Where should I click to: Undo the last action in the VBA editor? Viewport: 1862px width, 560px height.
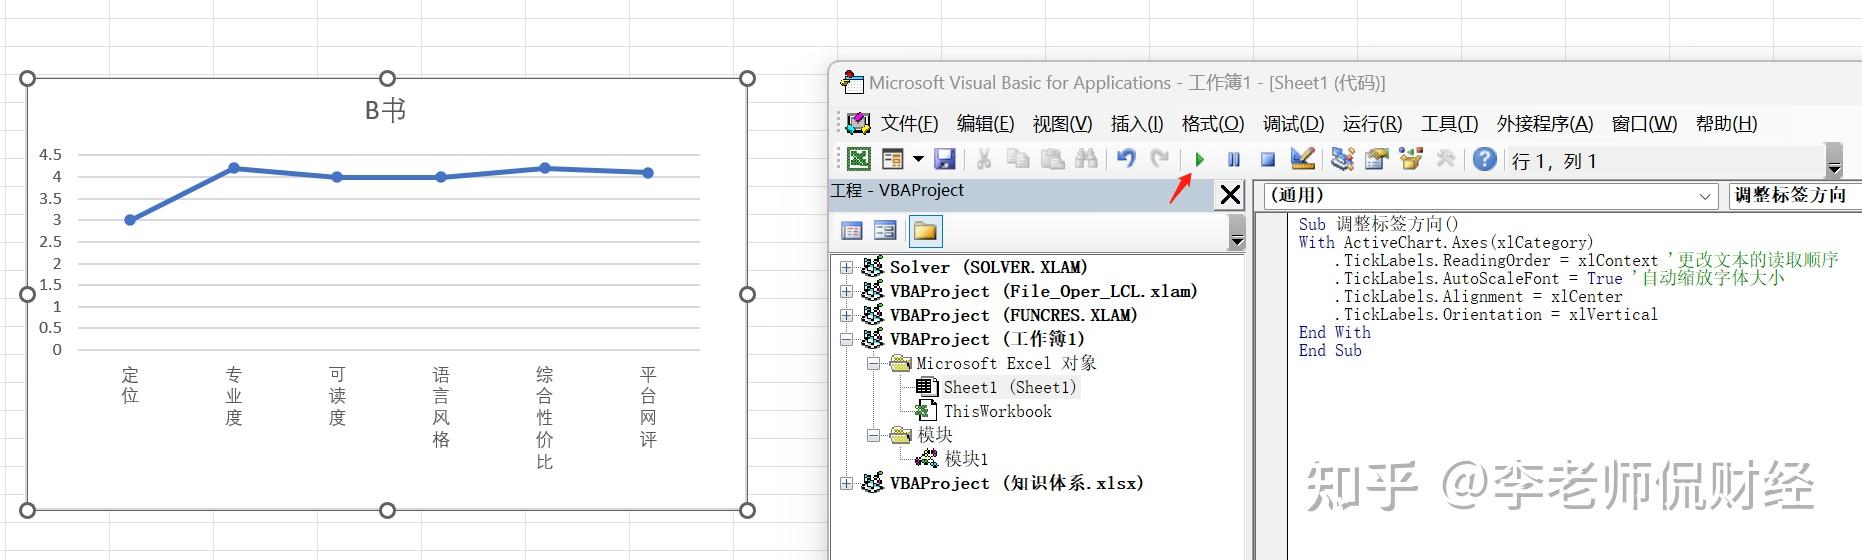pos(1126,159)
